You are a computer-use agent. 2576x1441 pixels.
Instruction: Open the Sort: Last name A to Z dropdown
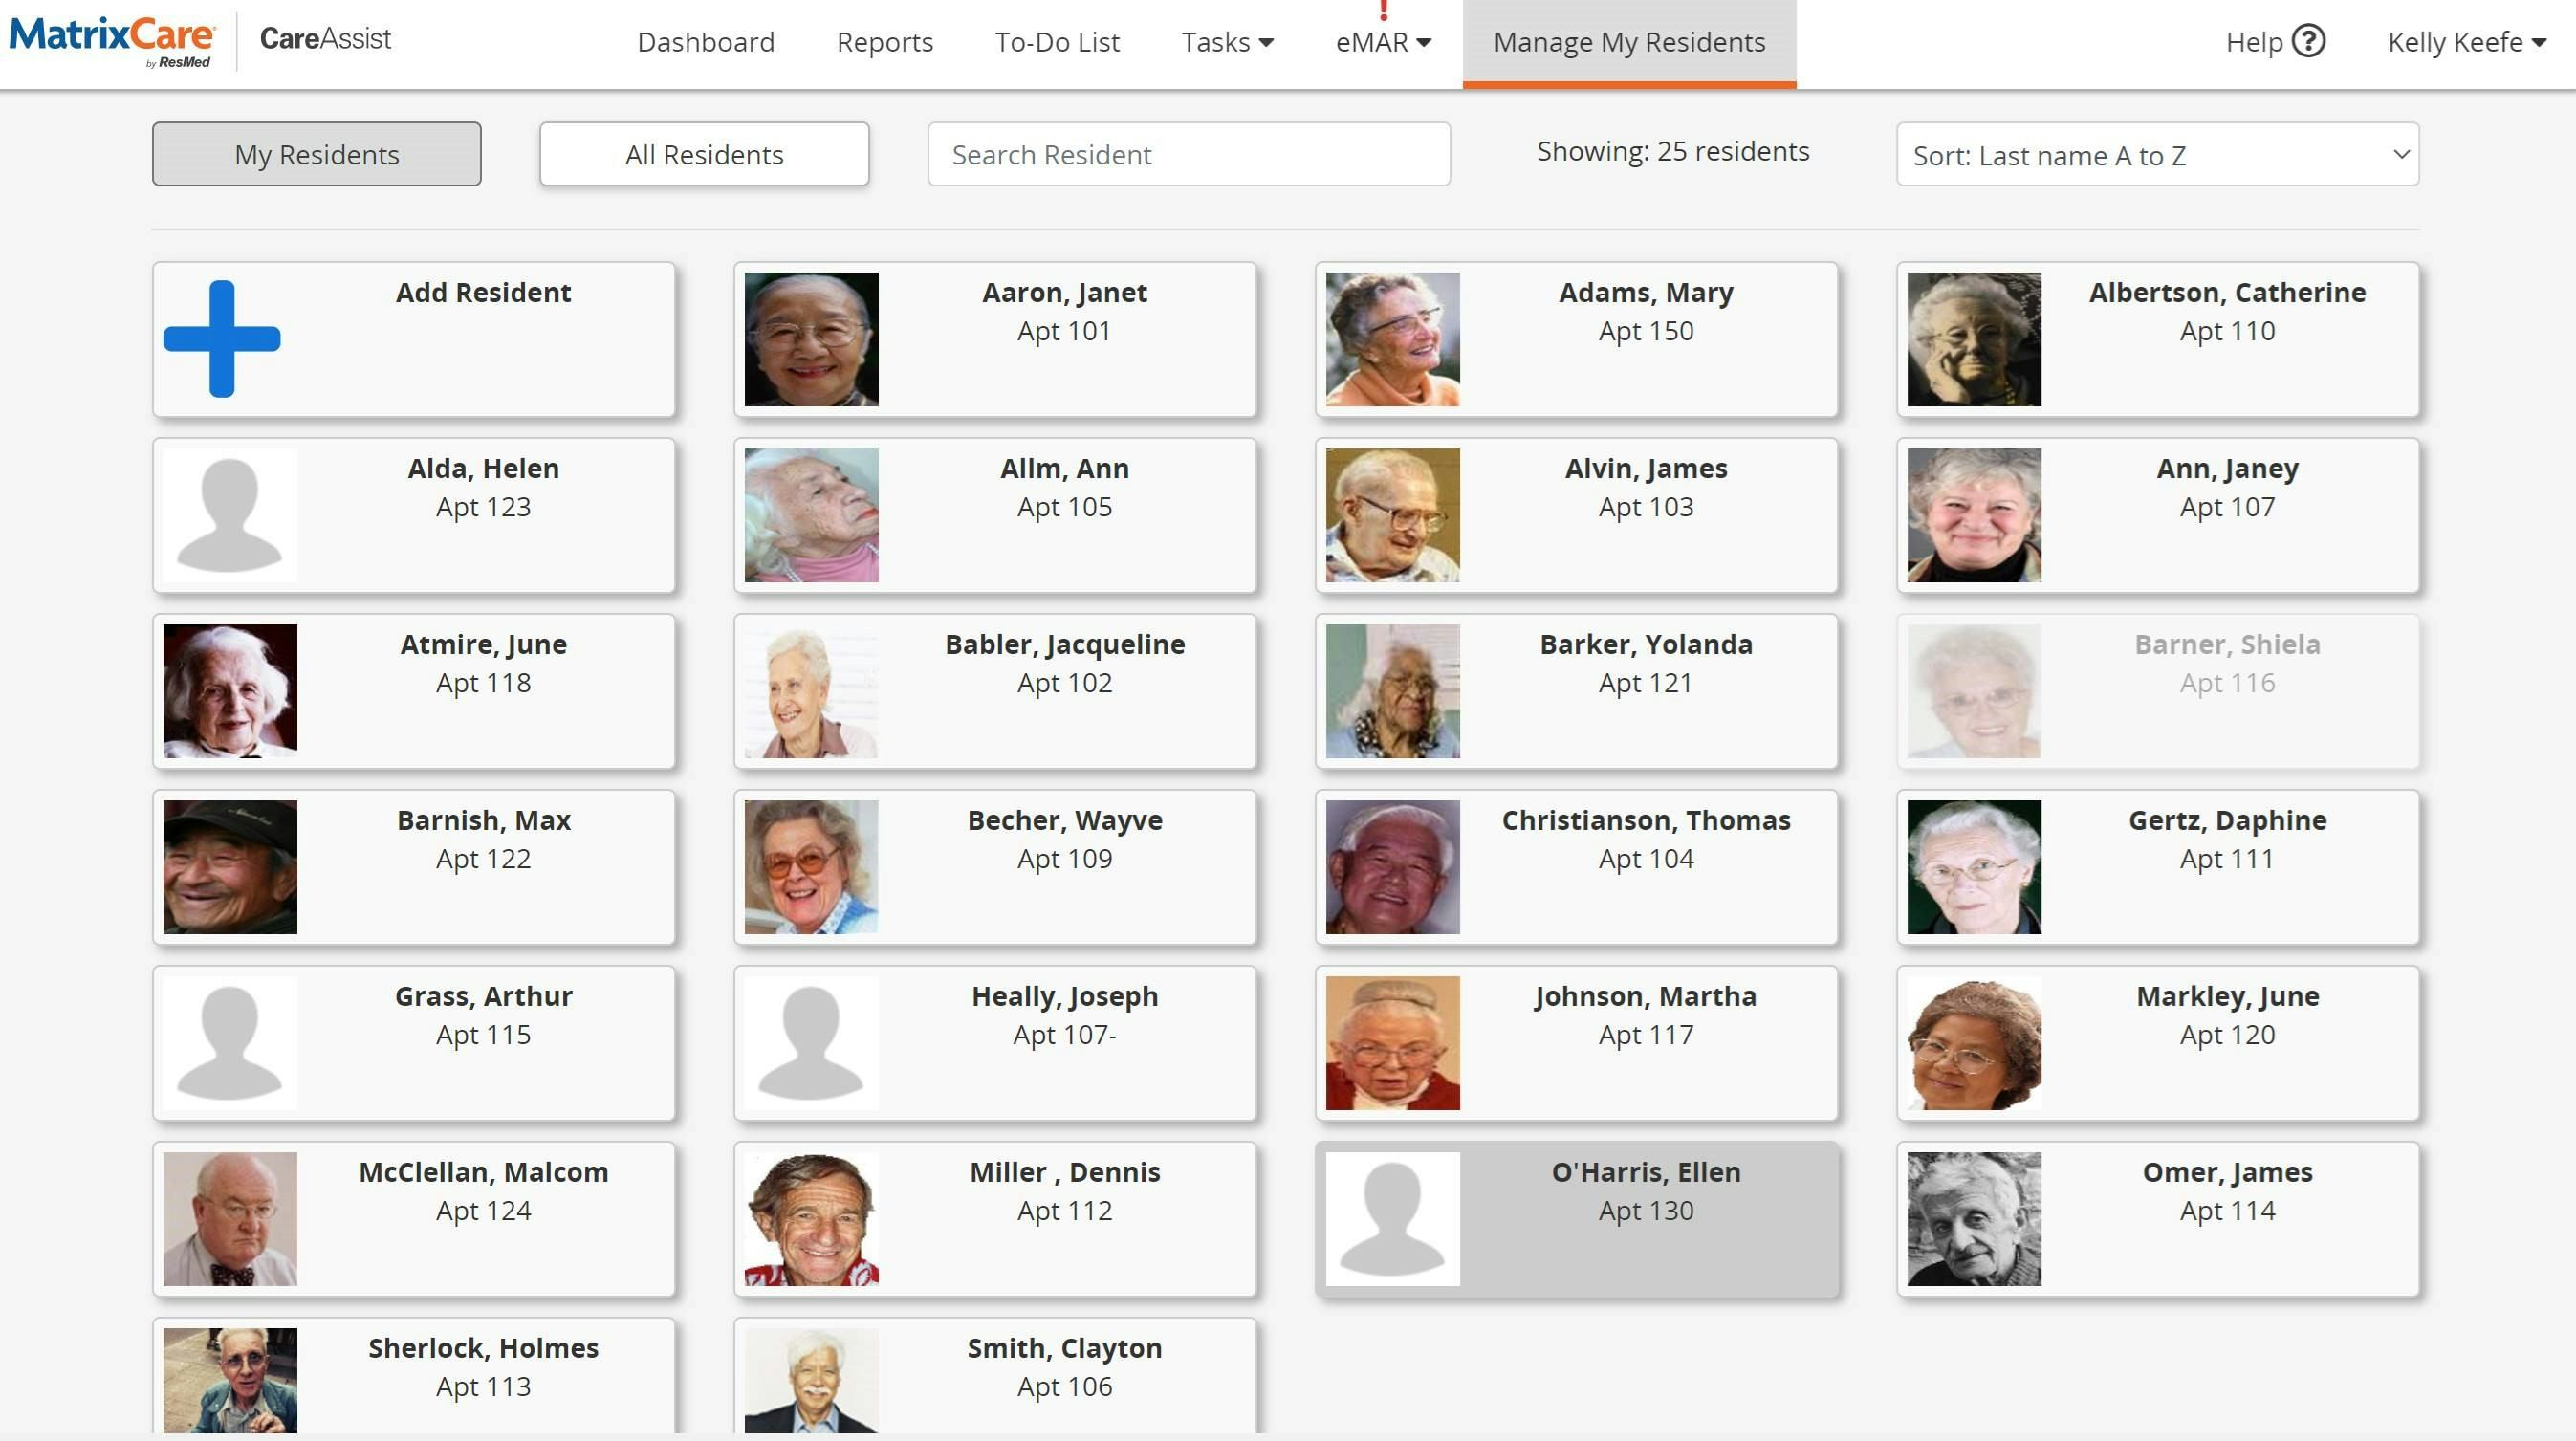point(2157,155)
